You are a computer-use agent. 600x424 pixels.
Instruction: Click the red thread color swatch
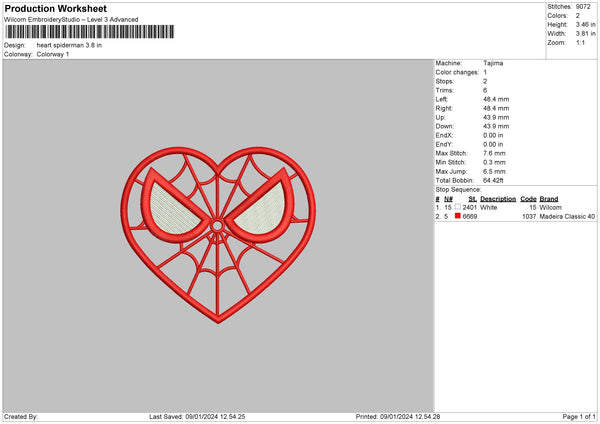pyautogui.click(x=458, y=216)
